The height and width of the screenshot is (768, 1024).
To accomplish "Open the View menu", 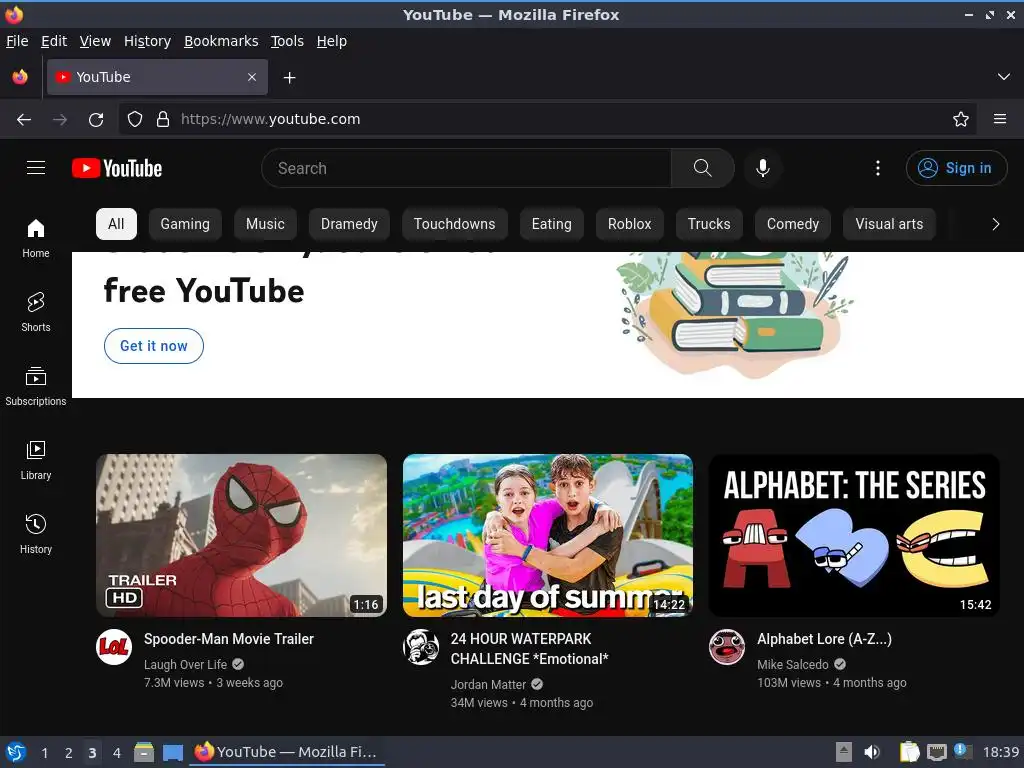I will coord(95,41).
